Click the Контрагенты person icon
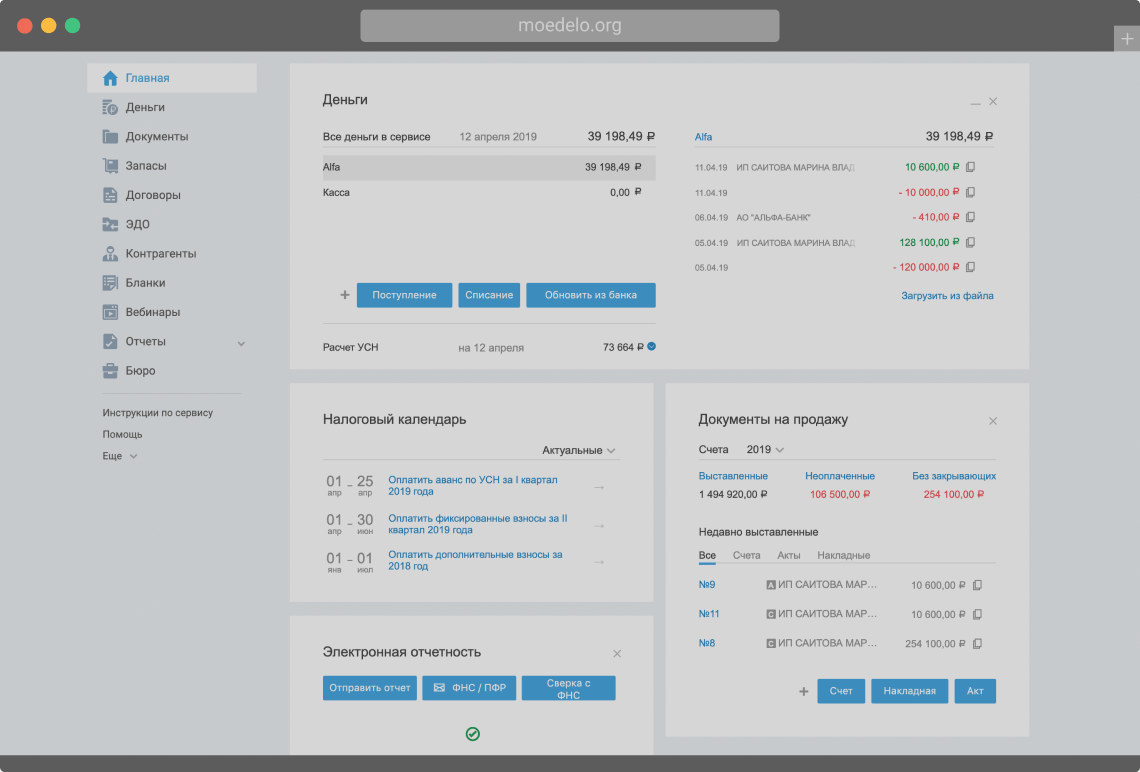The height and width of the screenshot is (772, 1140). 110,254
